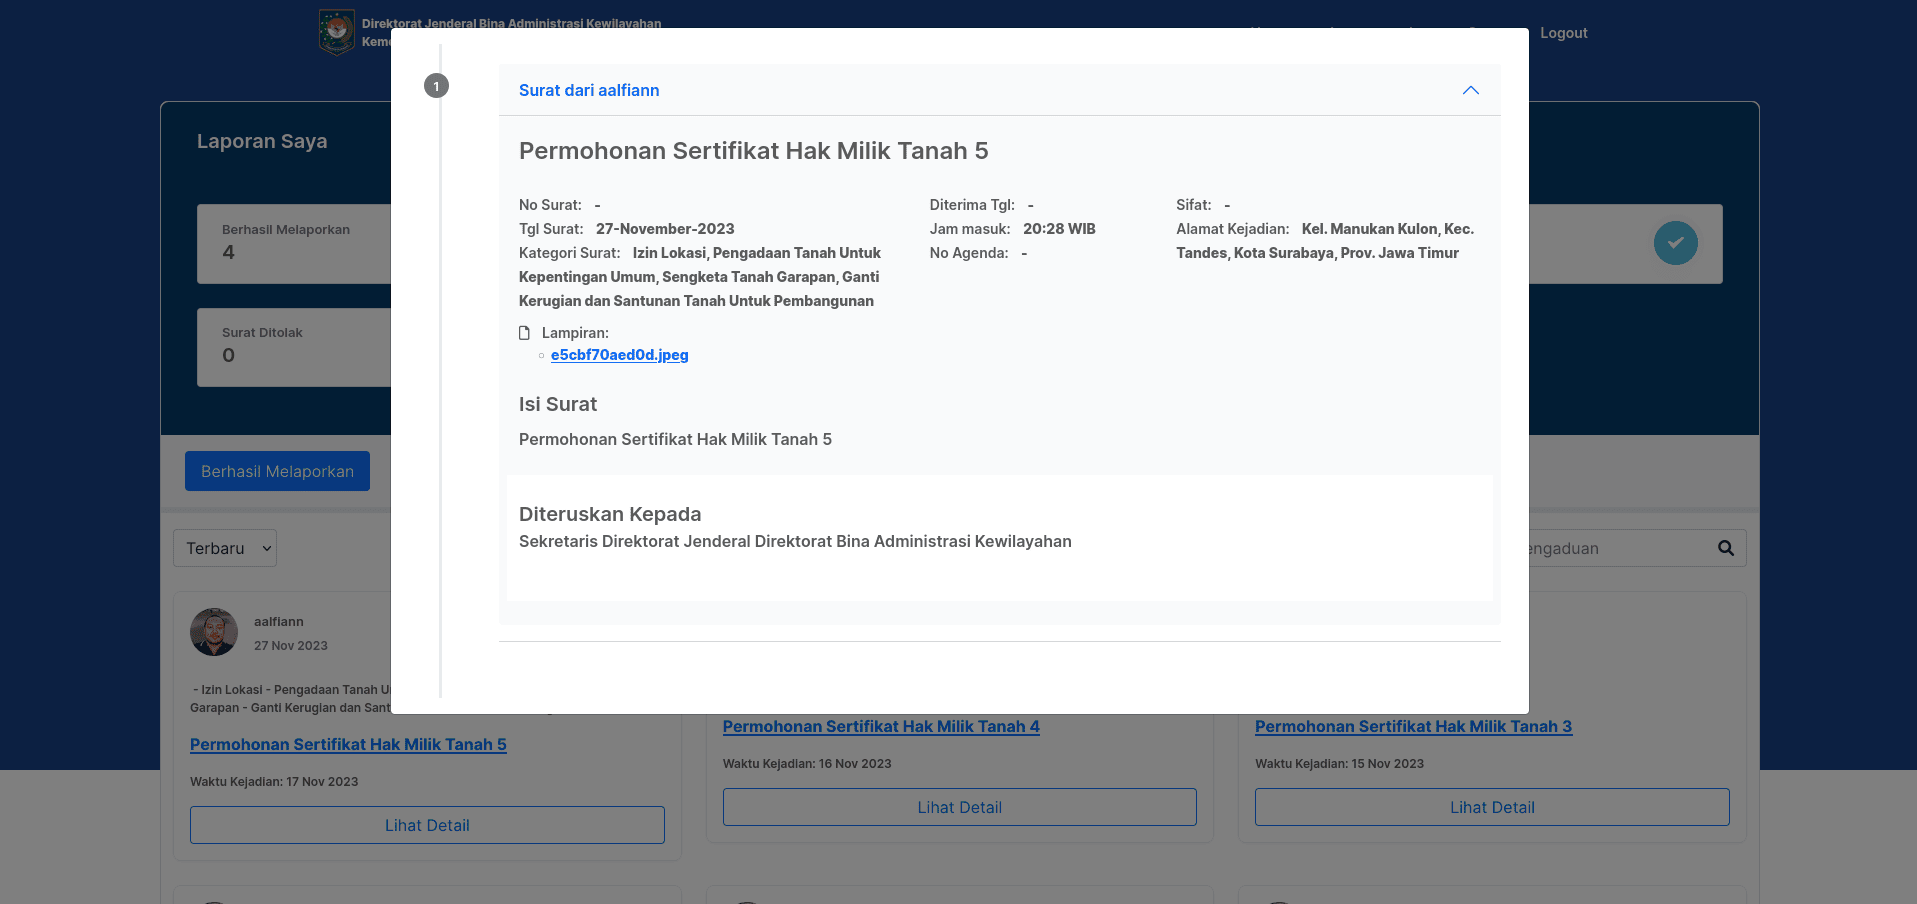The height and width of the screenshot is (904, 1917).
Task: Click the pengaduan search input field
Action: 1618,548
